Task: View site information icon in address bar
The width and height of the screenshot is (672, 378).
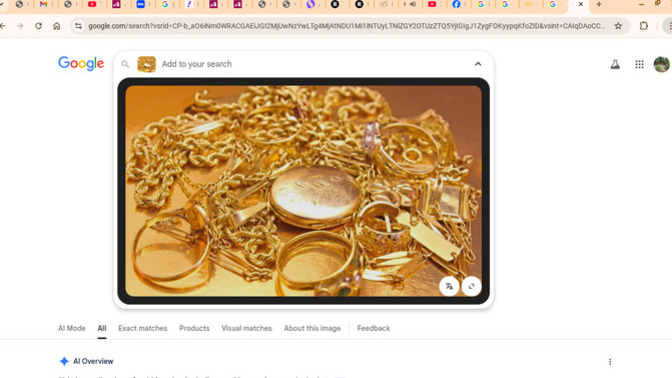Action: pos(78,26)
